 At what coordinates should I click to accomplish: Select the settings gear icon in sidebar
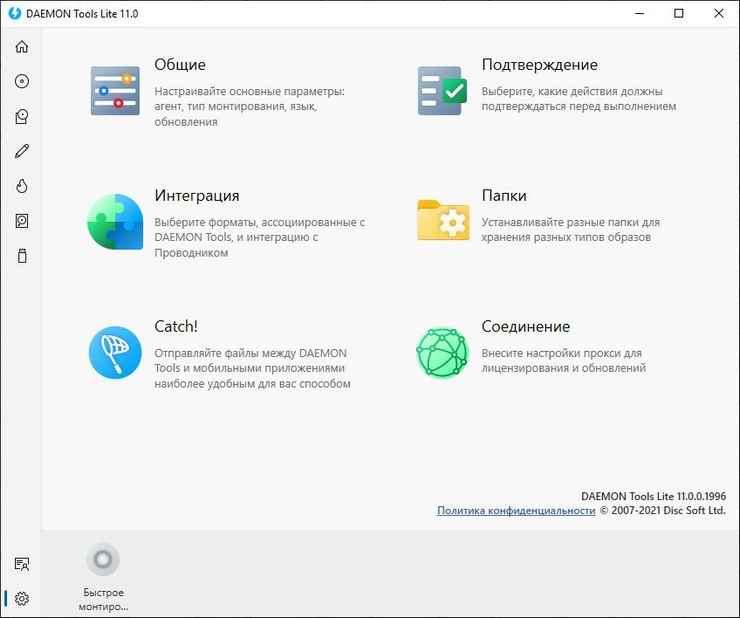(x=21, y=599)
